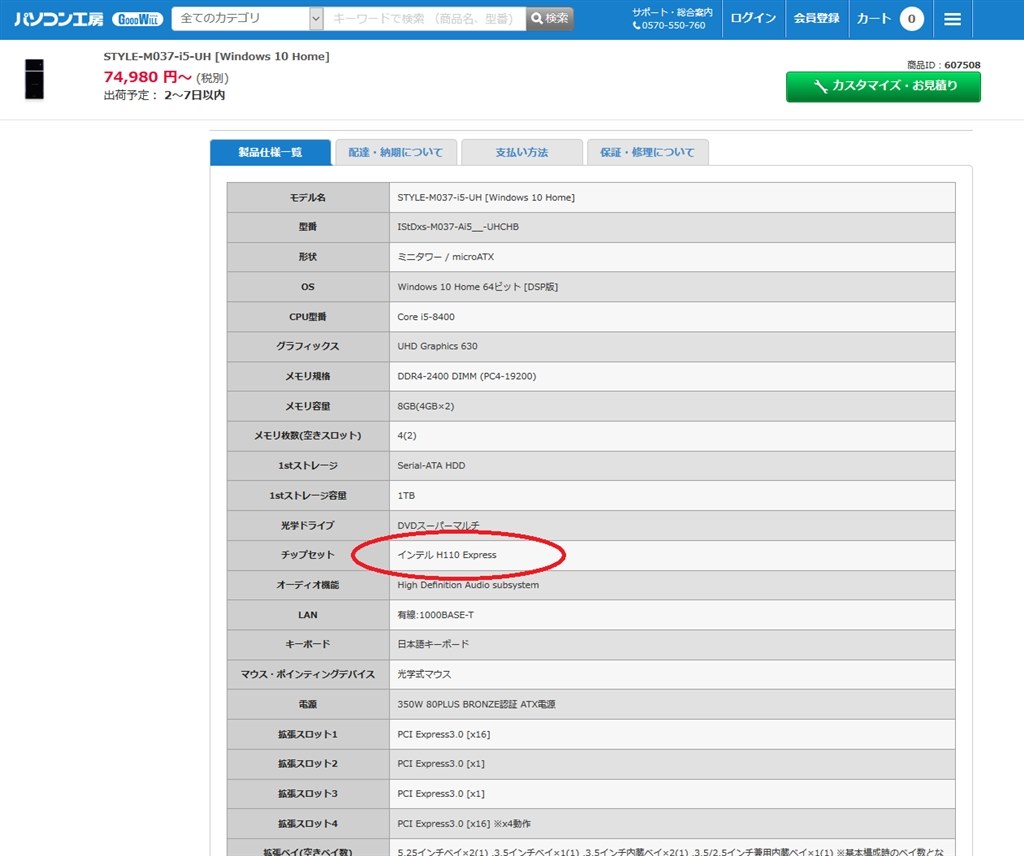
Task: Click the 350W 80PLUS BRONZE power value
Action: point(476,705)
